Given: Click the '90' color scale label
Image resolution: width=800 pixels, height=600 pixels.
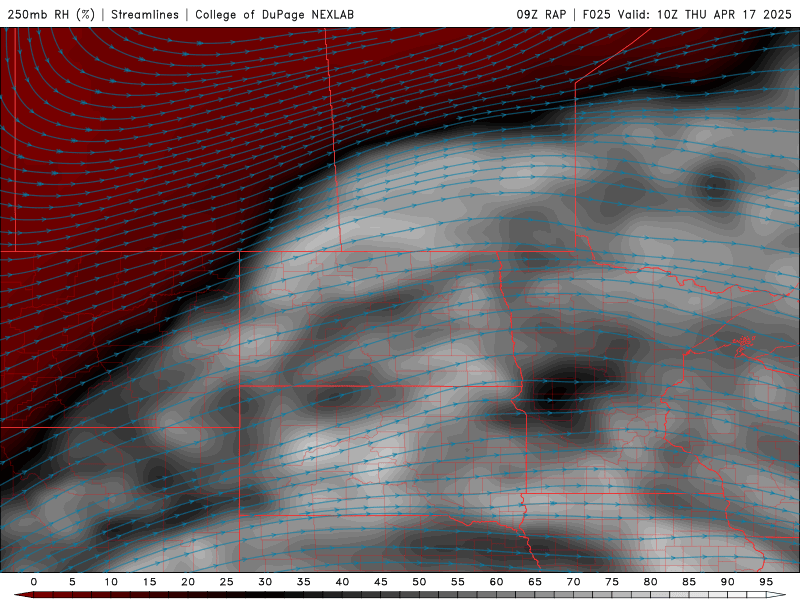Looking at the screenshot, I should [x=727, y=582].
